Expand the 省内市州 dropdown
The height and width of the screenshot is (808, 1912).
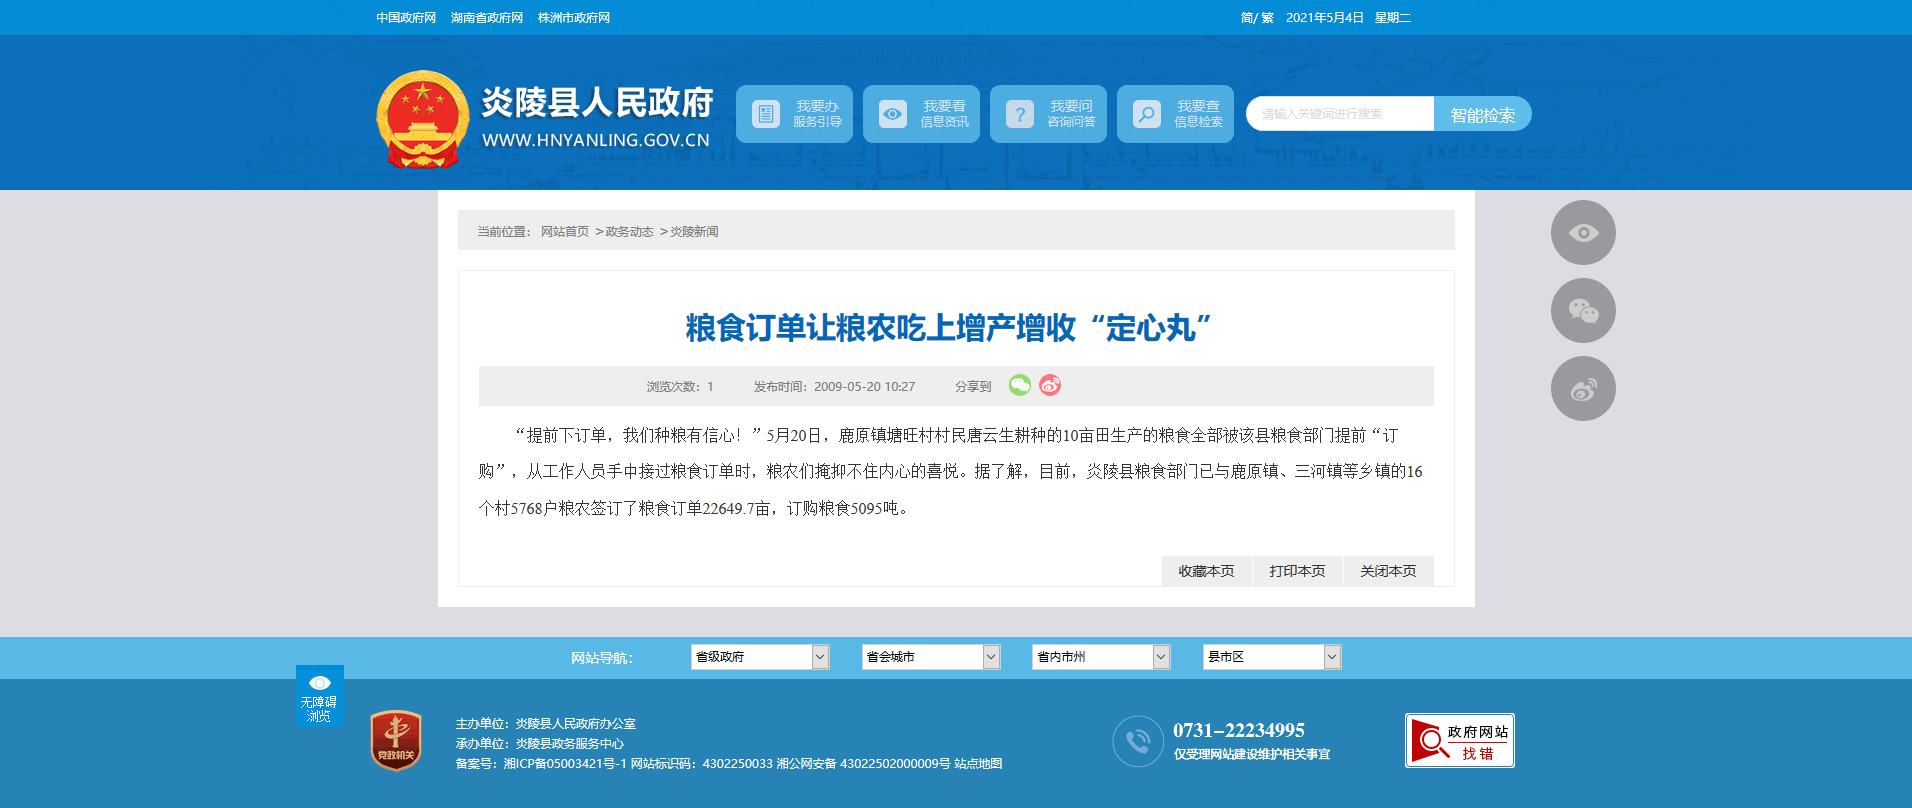click(1100, 657)
